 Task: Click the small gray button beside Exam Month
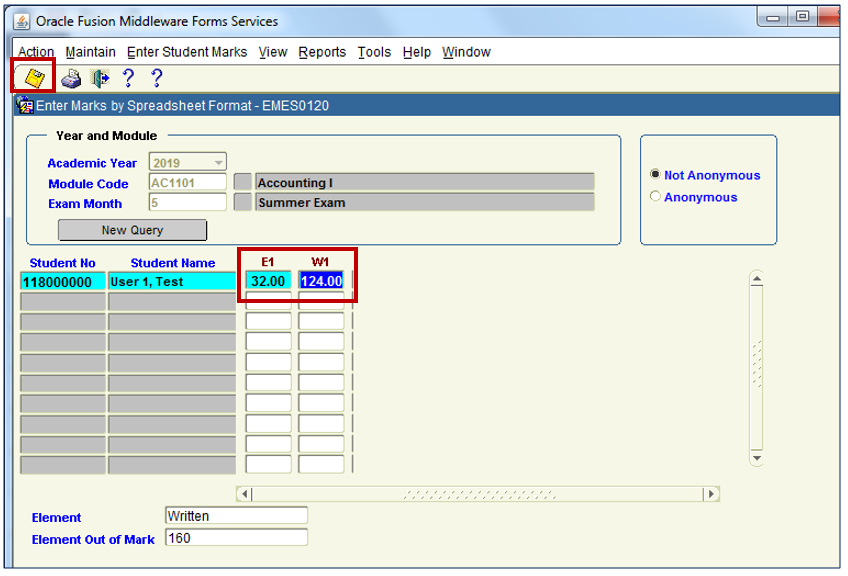pyautogui.click(x=242, y=202)
